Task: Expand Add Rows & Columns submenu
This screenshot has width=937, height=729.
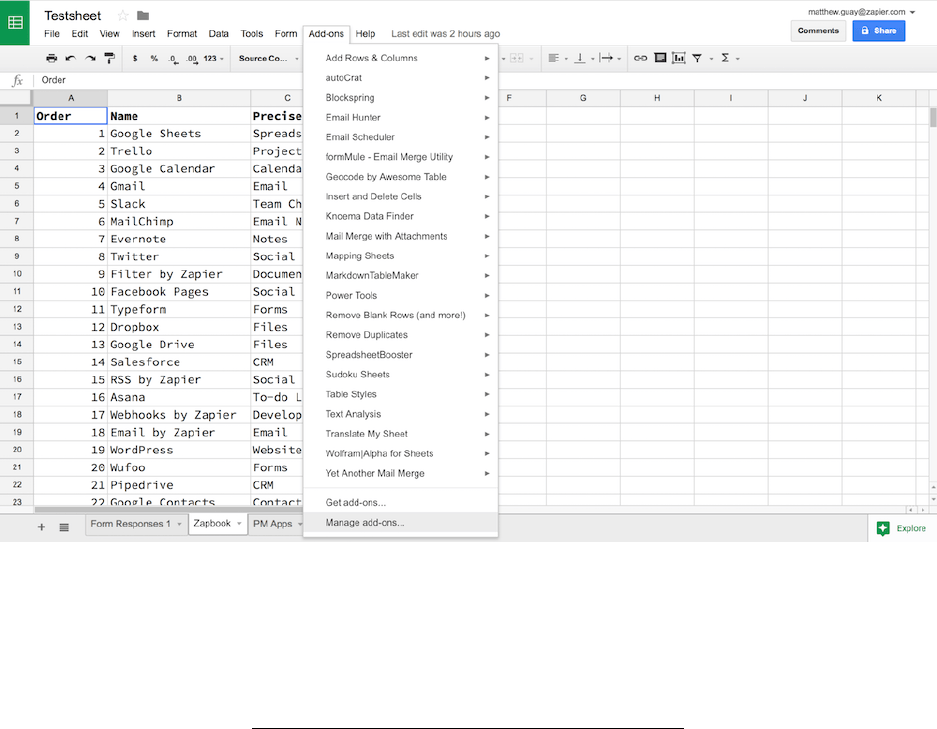Action: point(400,58)
